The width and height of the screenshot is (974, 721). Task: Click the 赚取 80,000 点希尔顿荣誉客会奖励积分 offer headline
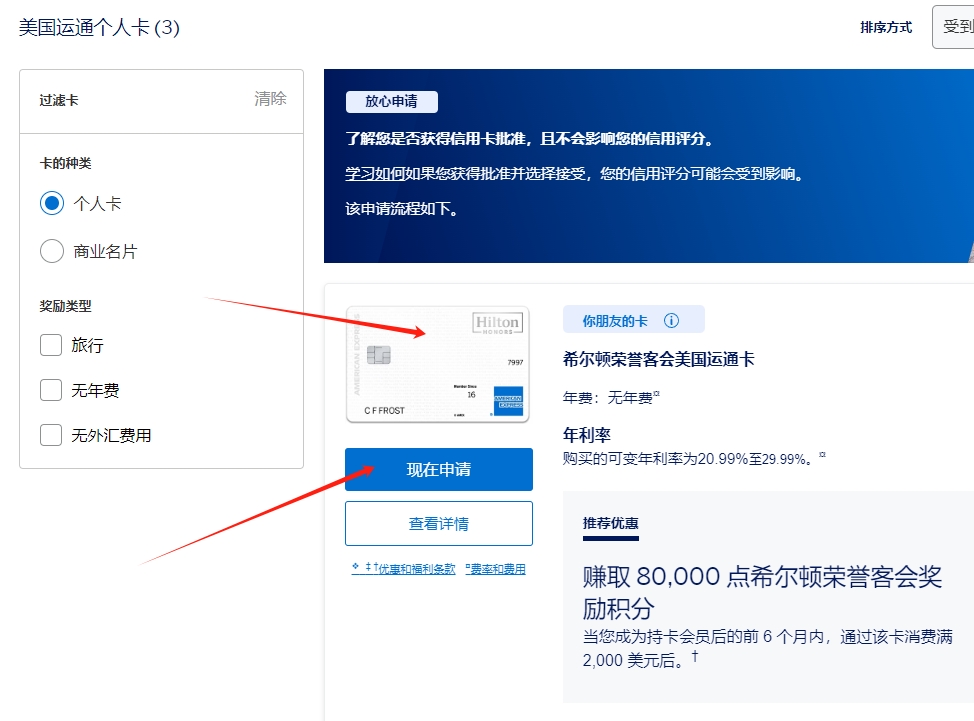[762, 592]
